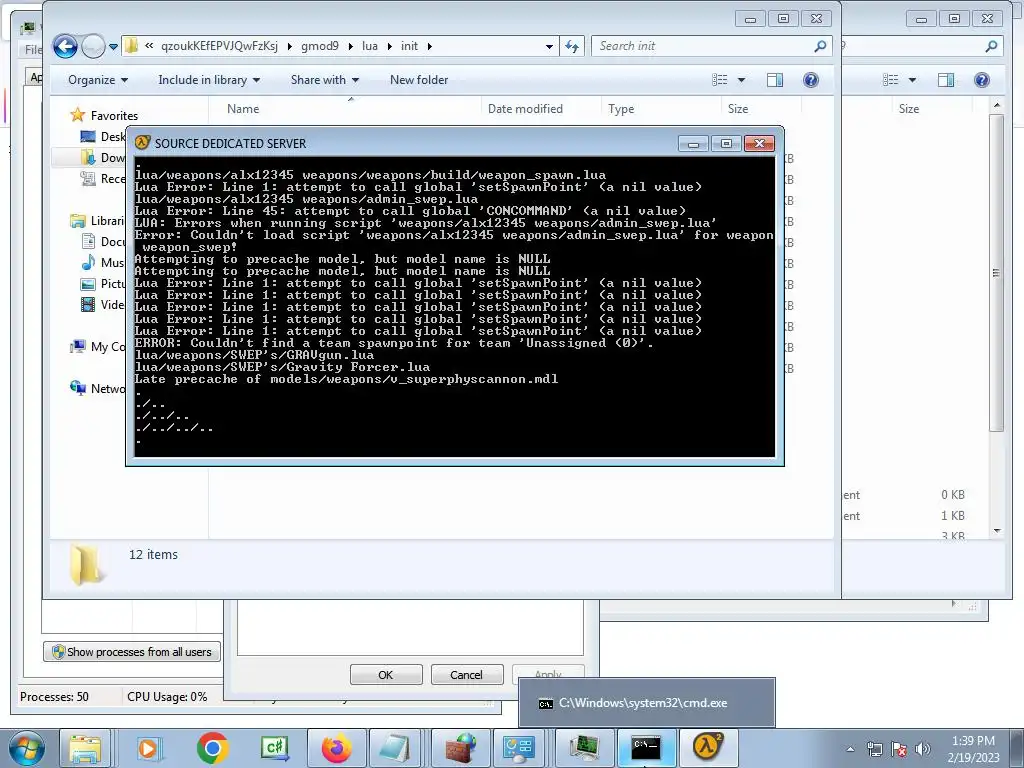Select Libraries in the navigation pane
1024x768 pixels.
point(98,221)
